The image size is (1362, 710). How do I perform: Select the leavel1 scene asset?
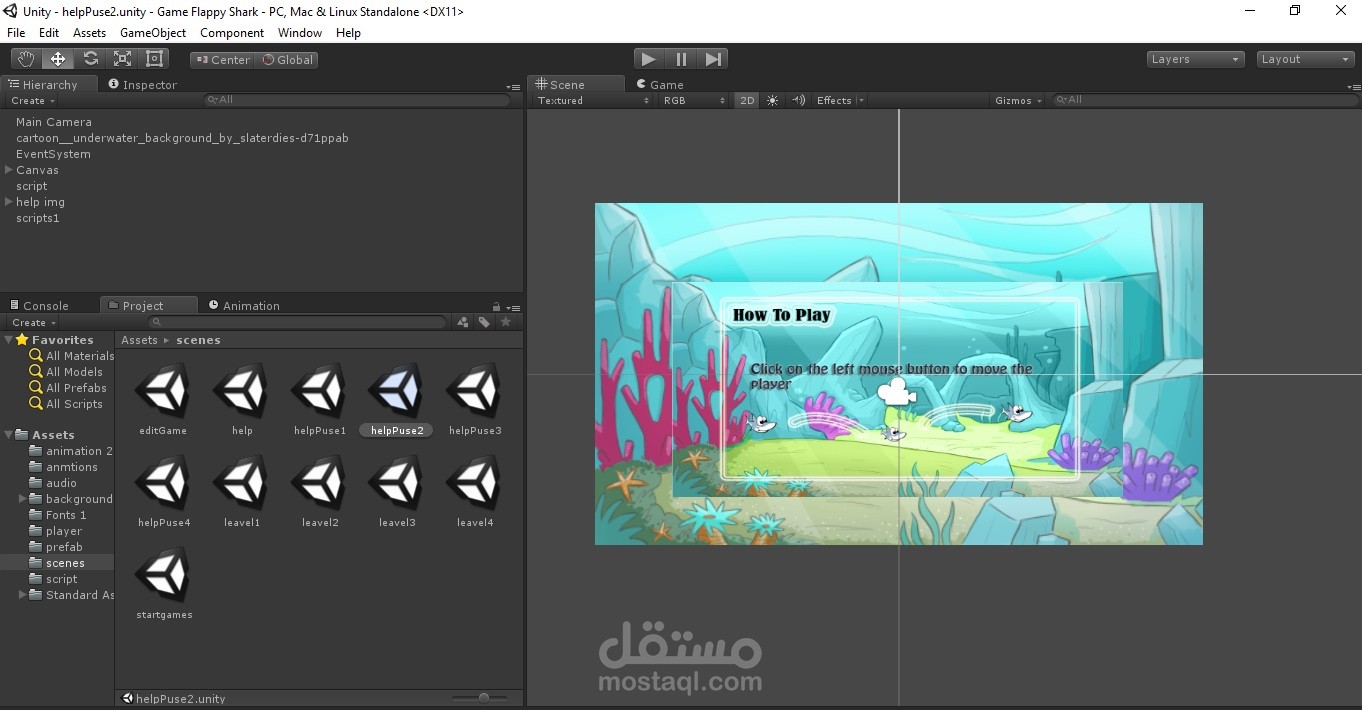pos(242,490)
